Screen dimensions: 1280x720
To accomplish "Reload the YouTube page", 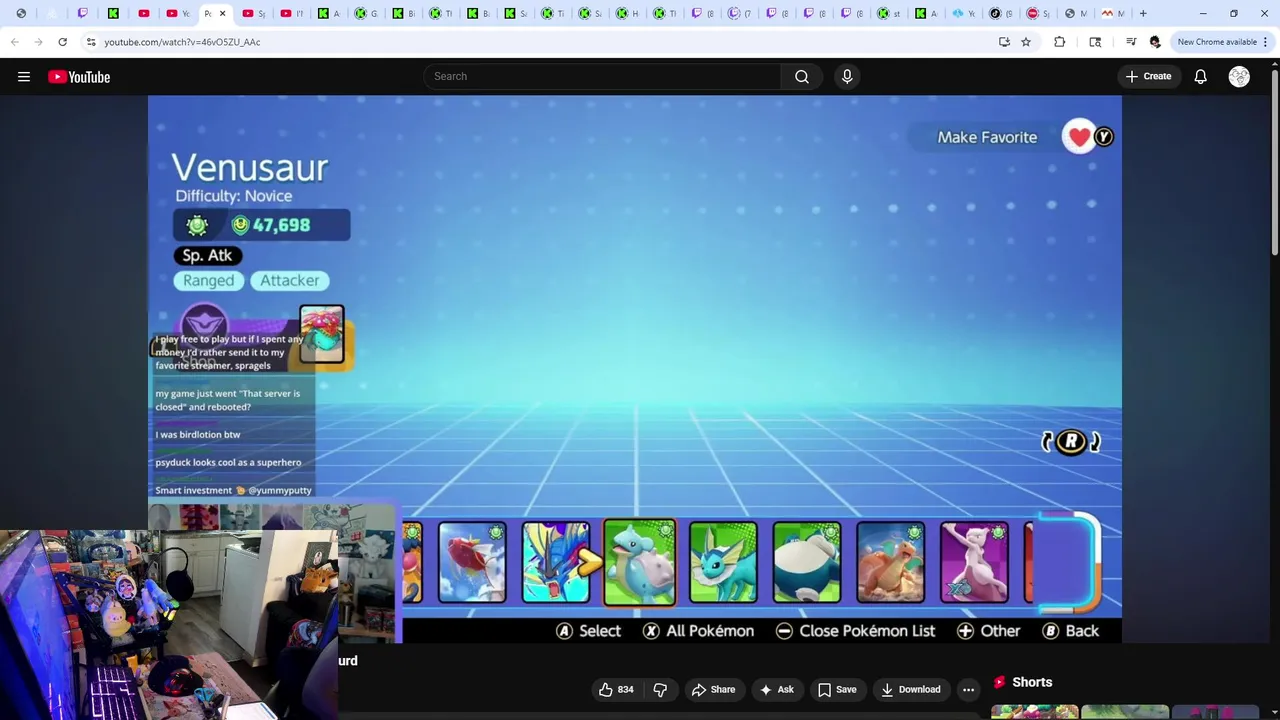I will tap(62, 42).
